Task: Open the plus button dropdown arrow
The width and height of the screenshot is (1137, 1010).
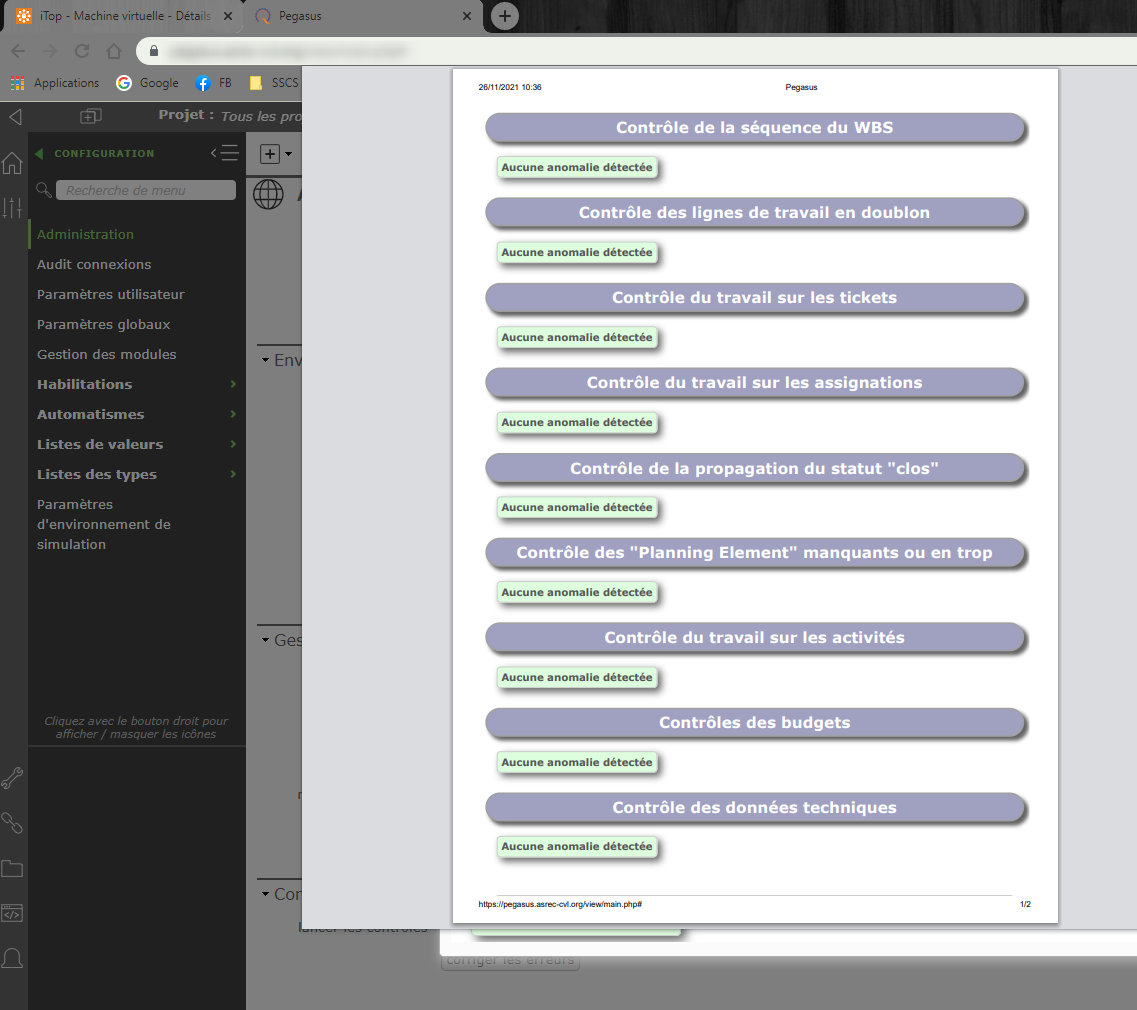Action: click(x=289, y=154)
